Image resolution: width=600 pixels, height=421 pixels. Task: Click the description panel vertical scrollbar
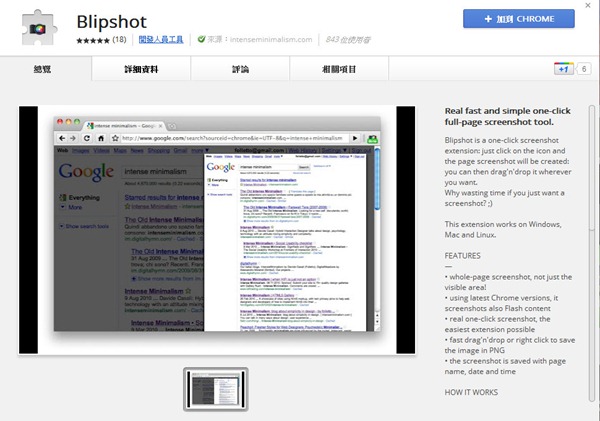tap(592, 253)
